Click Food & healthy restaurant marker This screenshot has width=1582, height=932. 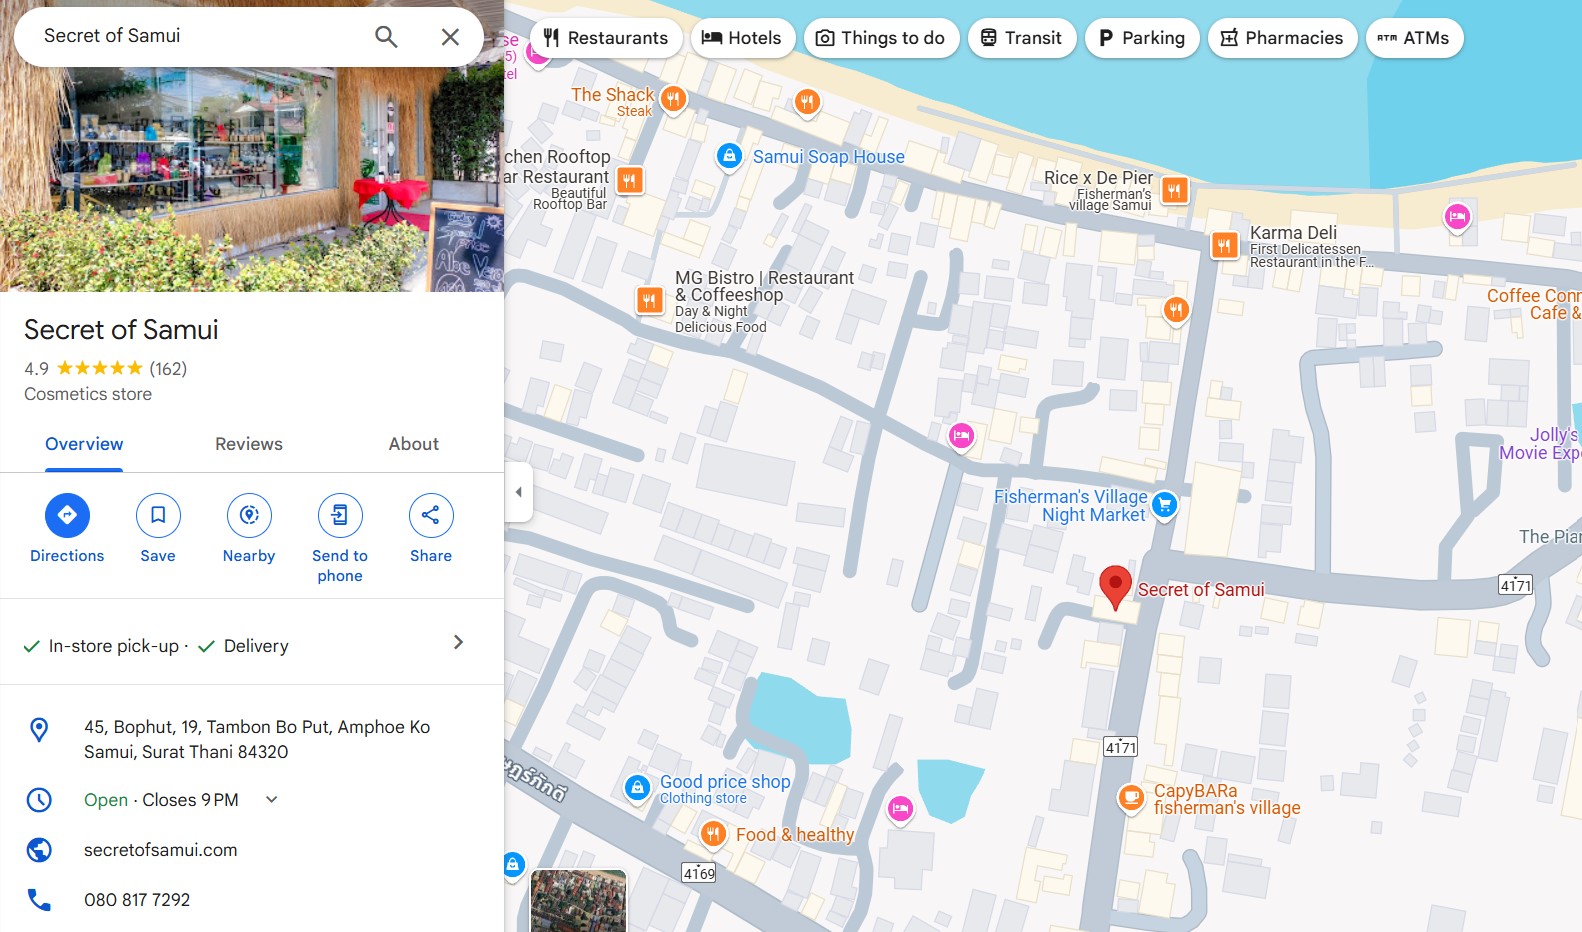point(713,833)
